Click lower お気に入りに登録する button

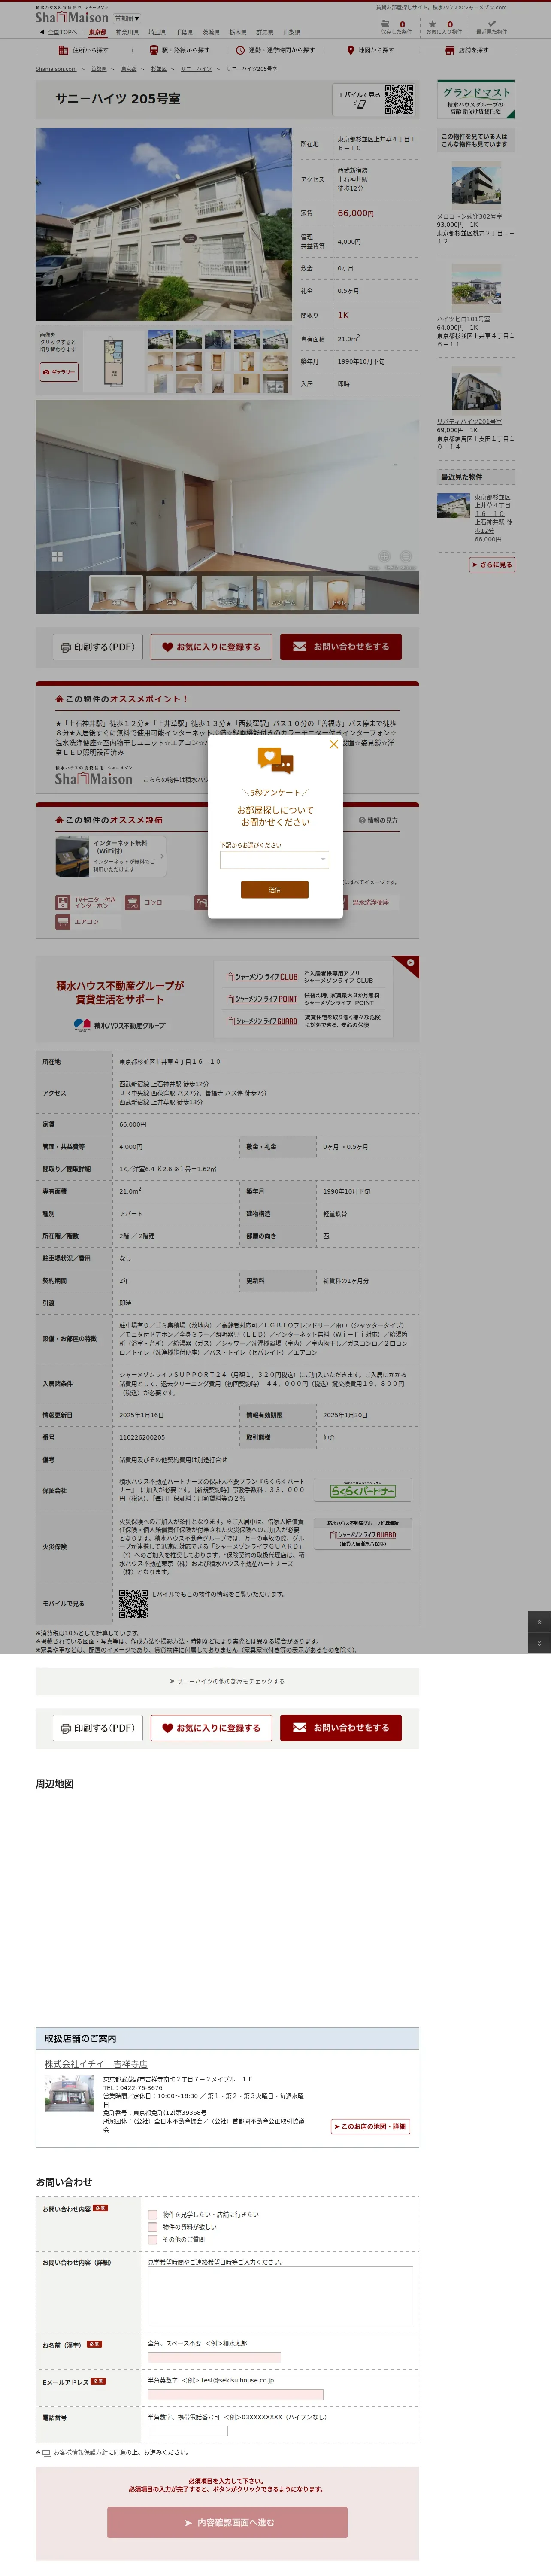coord(211,1727)
